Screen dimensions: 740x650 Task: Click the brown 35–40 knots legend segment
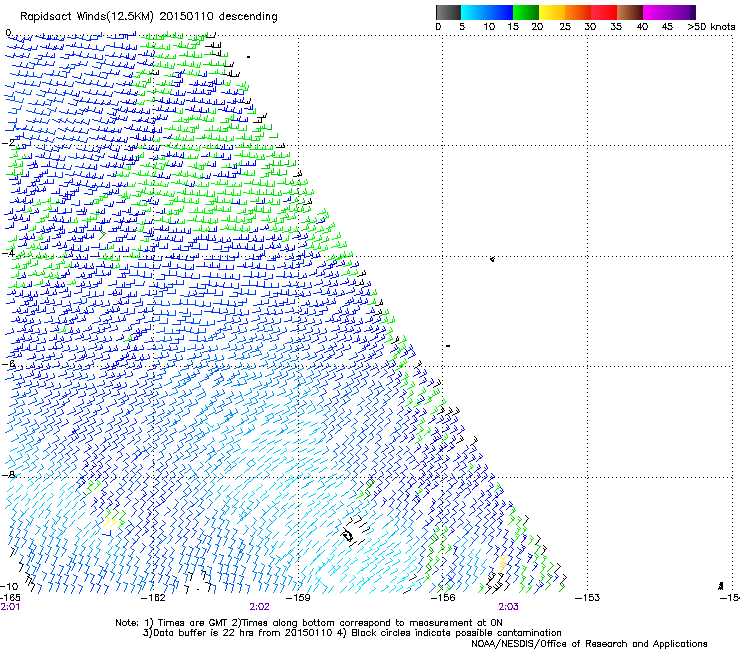click(x=630, y=12)
